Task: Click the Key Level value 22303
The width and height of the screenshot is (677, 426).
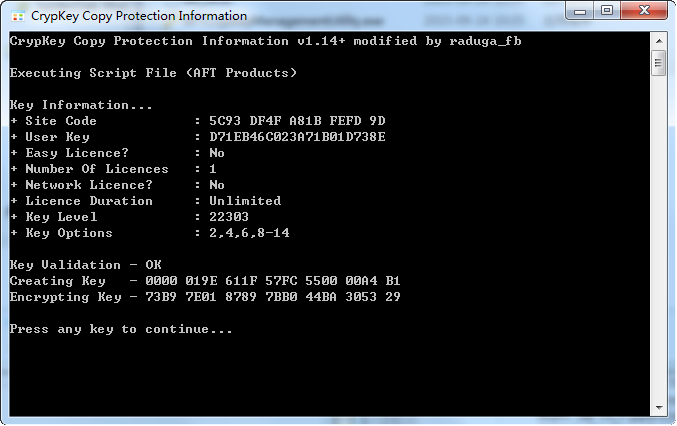Action: (x=229, y=217)
